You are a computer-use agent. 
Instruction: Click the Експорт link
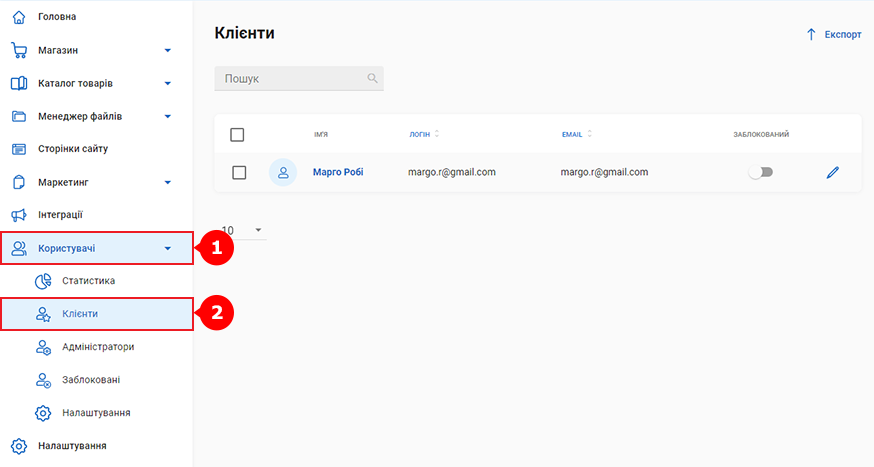point(843,35)
